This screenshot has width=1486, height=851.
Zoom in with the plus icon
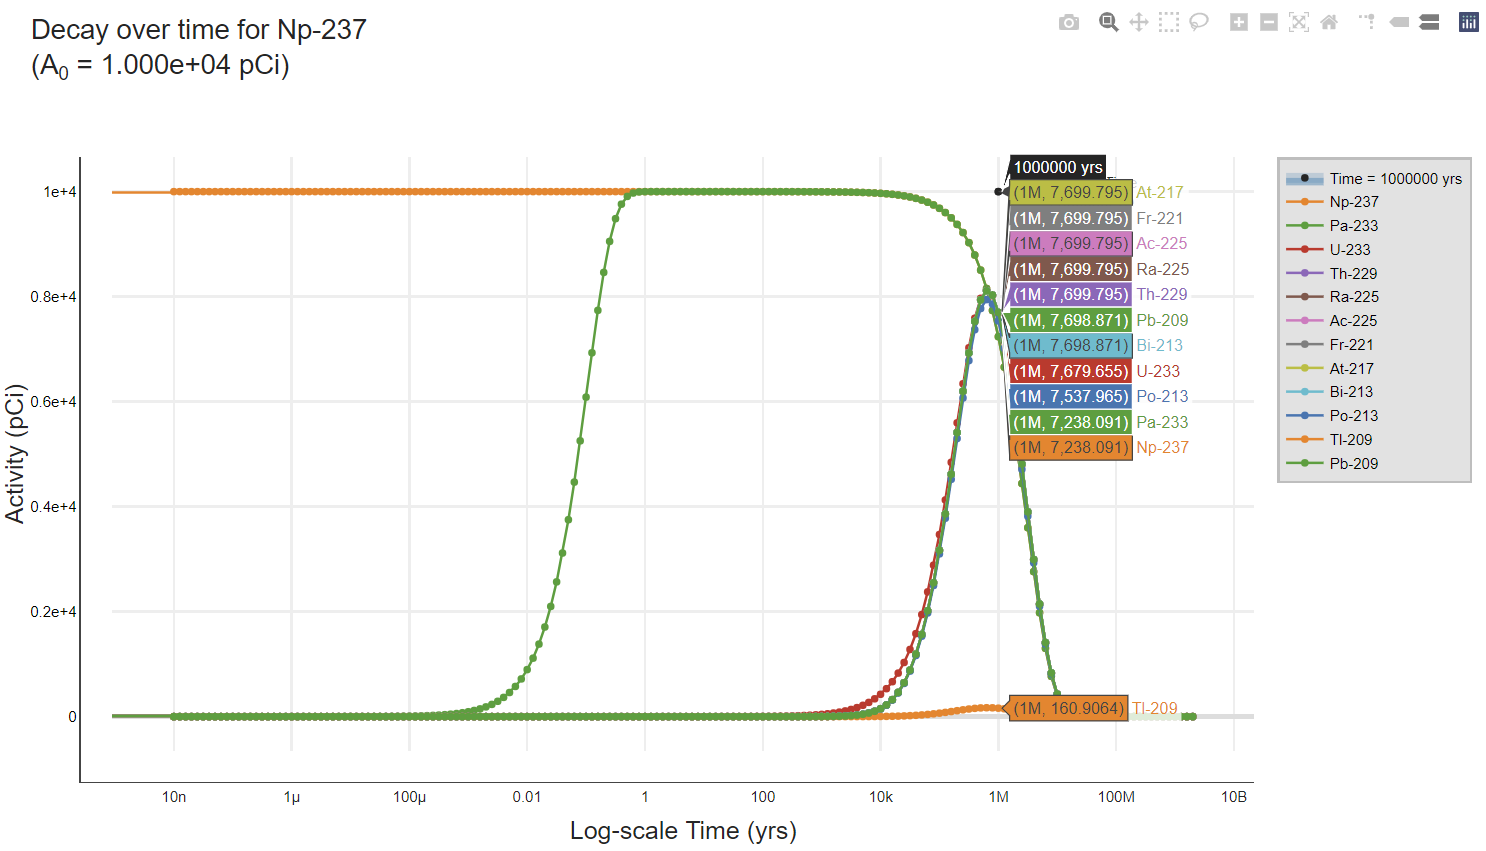tap(1238, 22)
